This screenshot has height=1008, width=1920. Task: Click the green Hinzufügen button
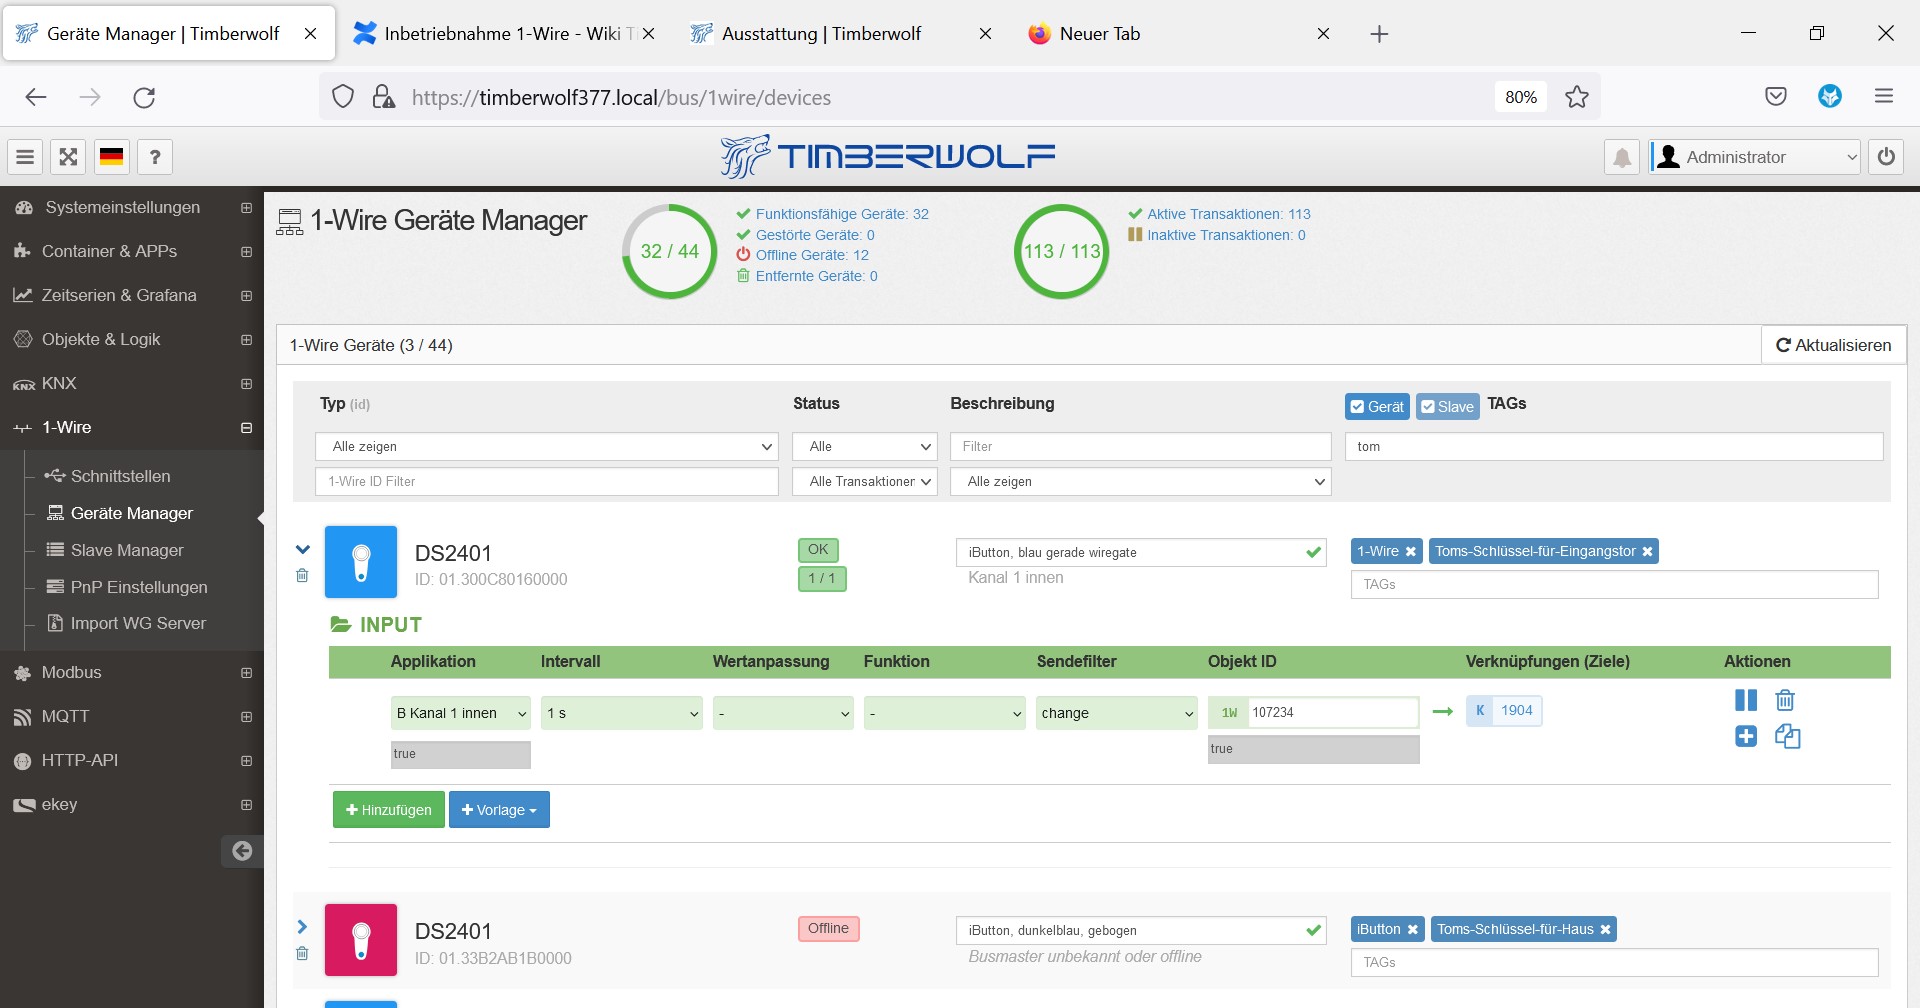(x=389, y=810)
